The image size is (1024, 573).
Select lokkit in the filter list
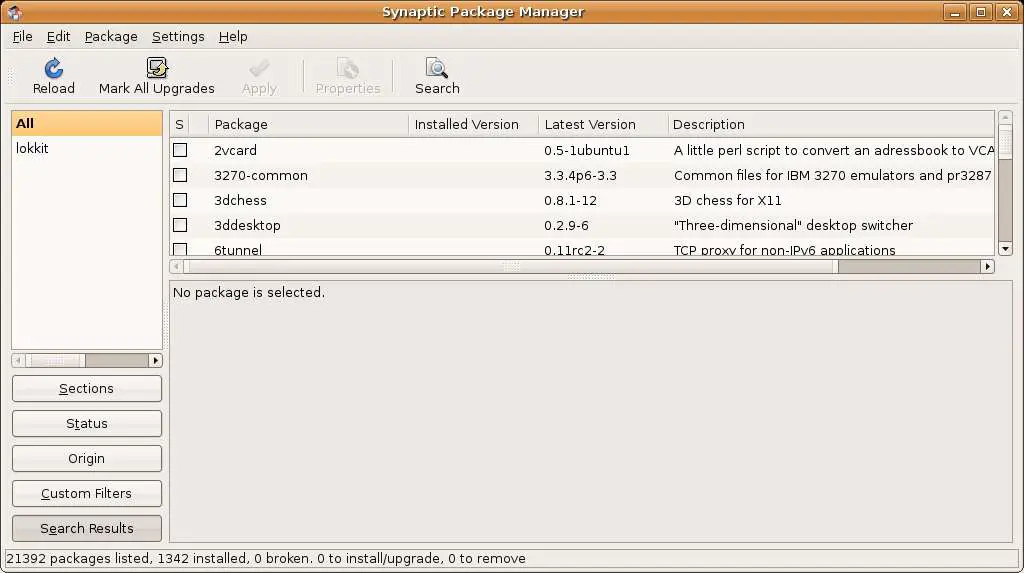[33, 148]
